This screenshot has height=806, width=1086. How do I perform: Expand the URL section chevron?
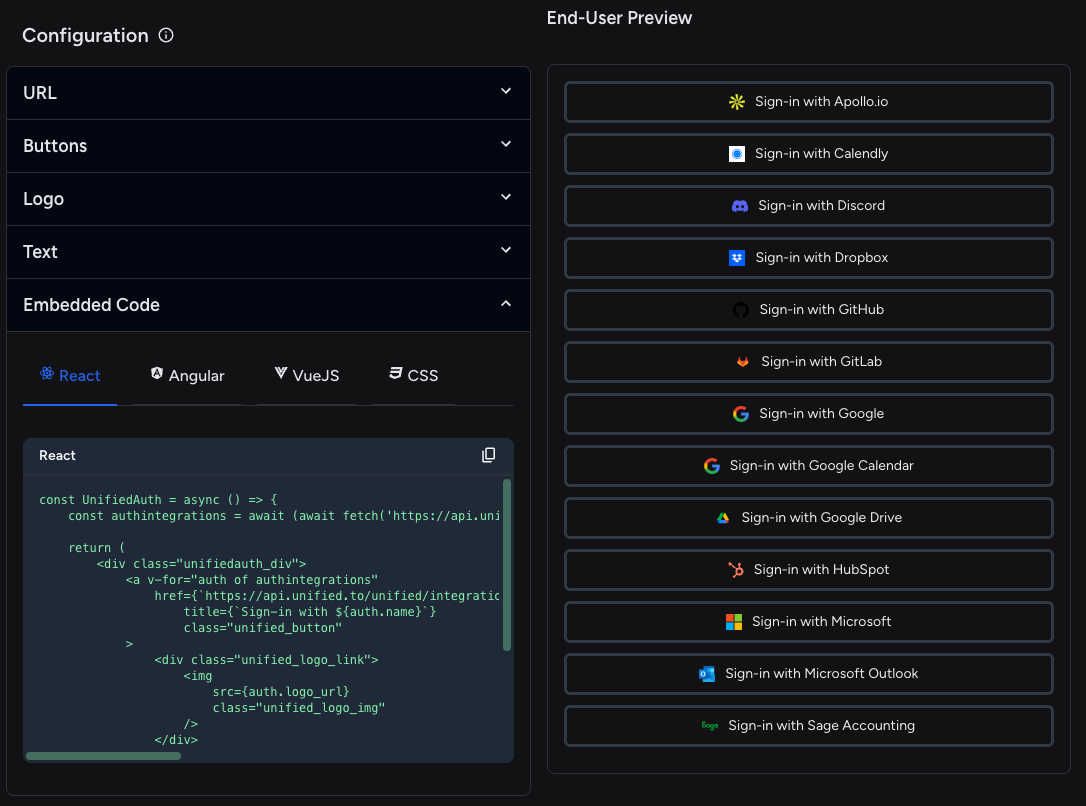pos(506,91)
